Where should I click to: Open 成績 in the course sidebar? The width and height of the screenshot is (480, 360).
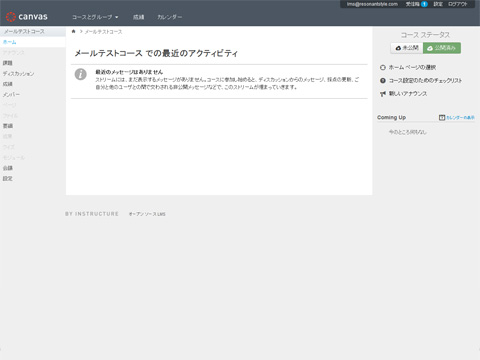point(8,84)
